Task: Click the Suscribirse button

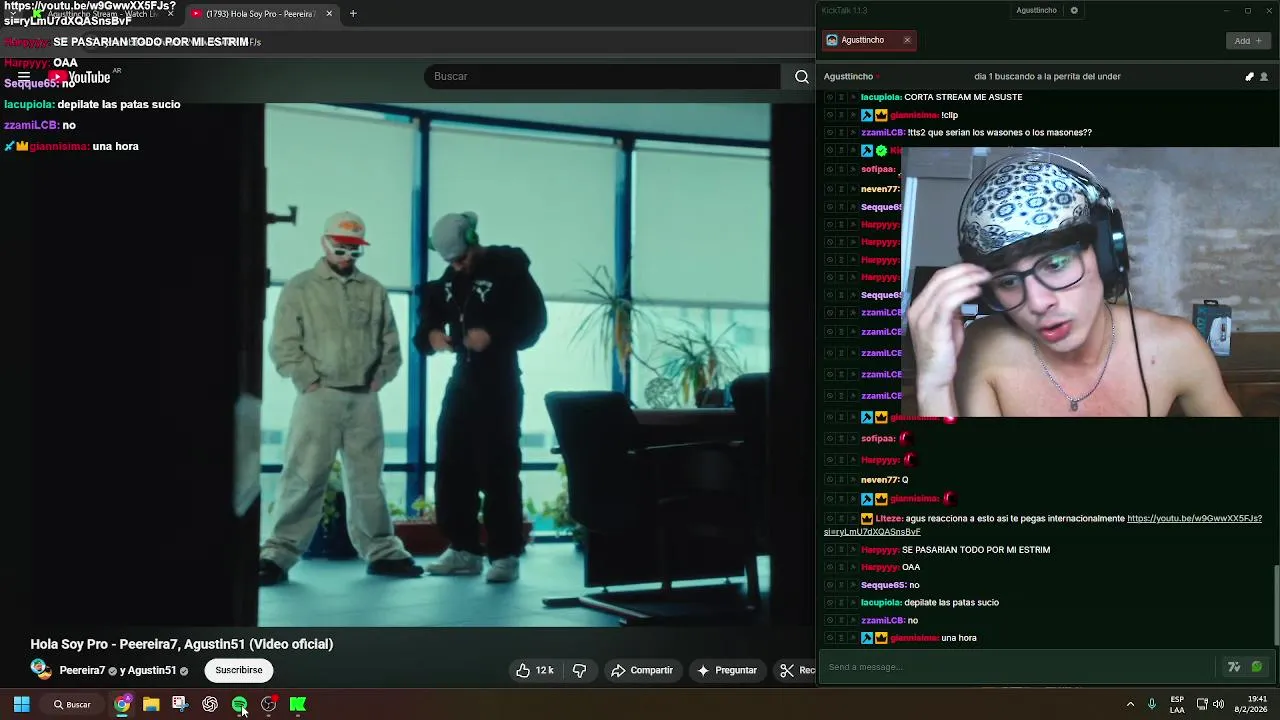Action: 239,670
